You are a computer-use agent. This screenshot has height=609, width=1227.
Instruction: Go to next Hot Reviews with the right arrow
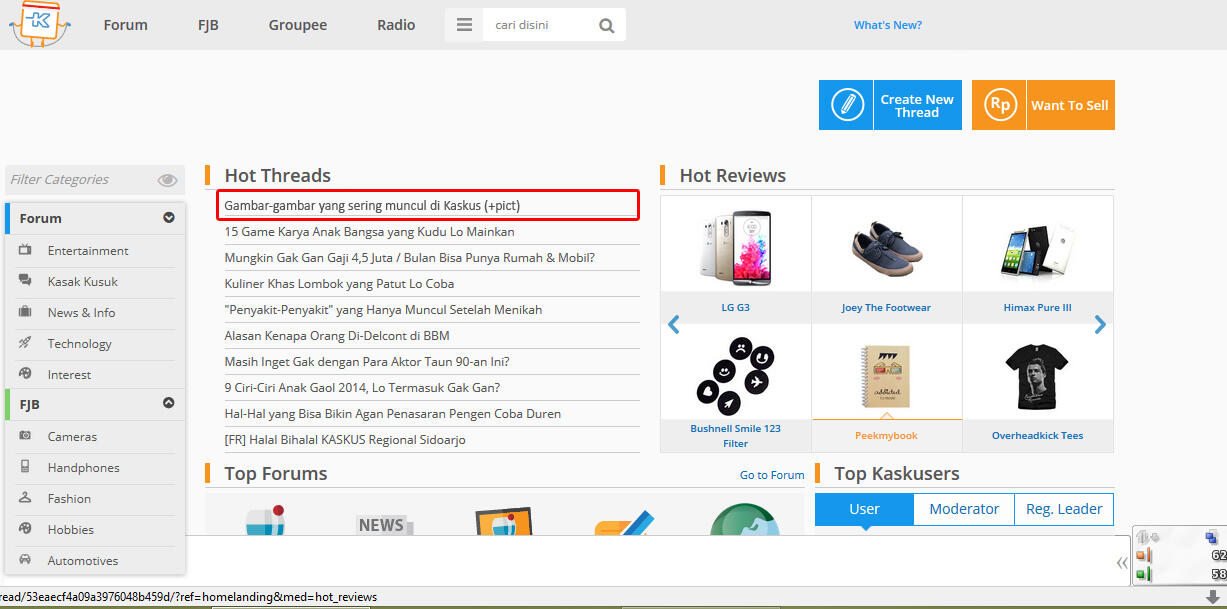click(x=1100, y=324)
